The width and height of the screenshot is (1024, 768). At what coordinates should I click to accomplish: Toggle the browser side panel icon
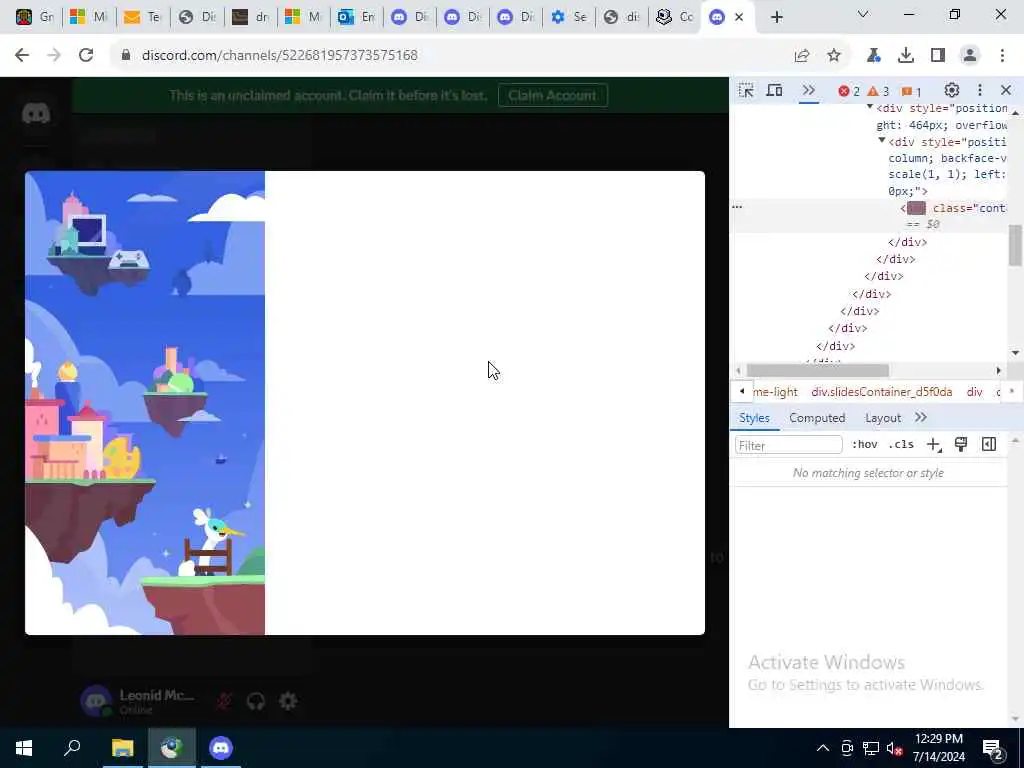(938, 56)
